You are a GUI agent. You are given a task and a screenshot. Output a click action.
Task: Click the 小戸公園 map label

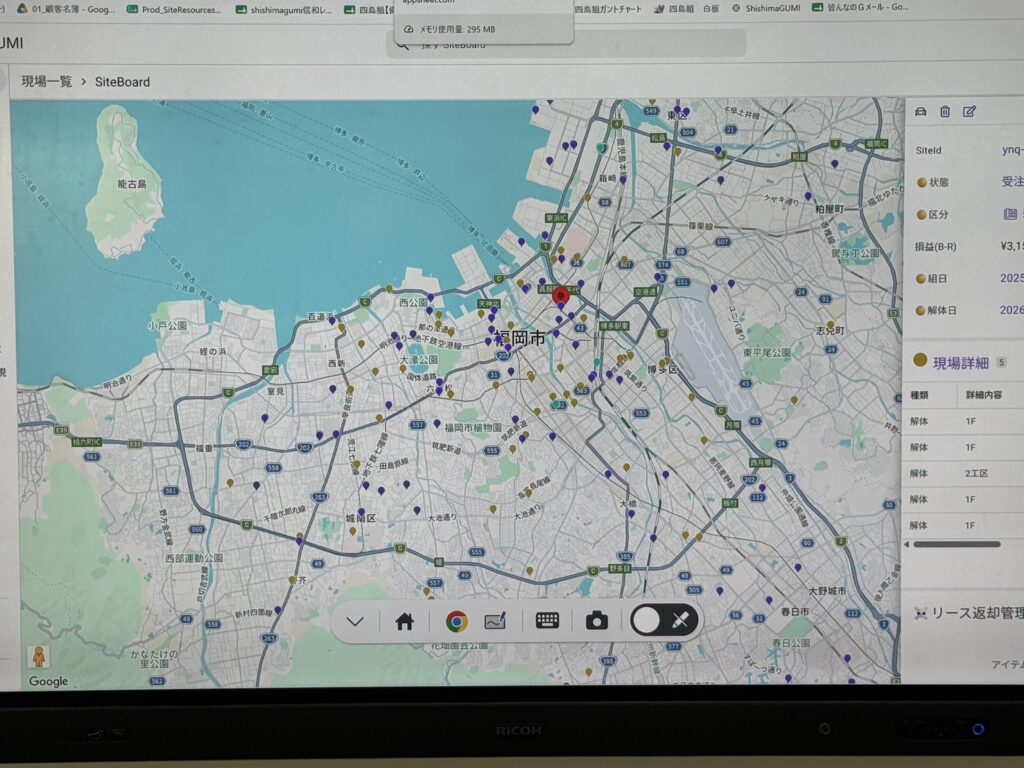[x=167, y=325]
